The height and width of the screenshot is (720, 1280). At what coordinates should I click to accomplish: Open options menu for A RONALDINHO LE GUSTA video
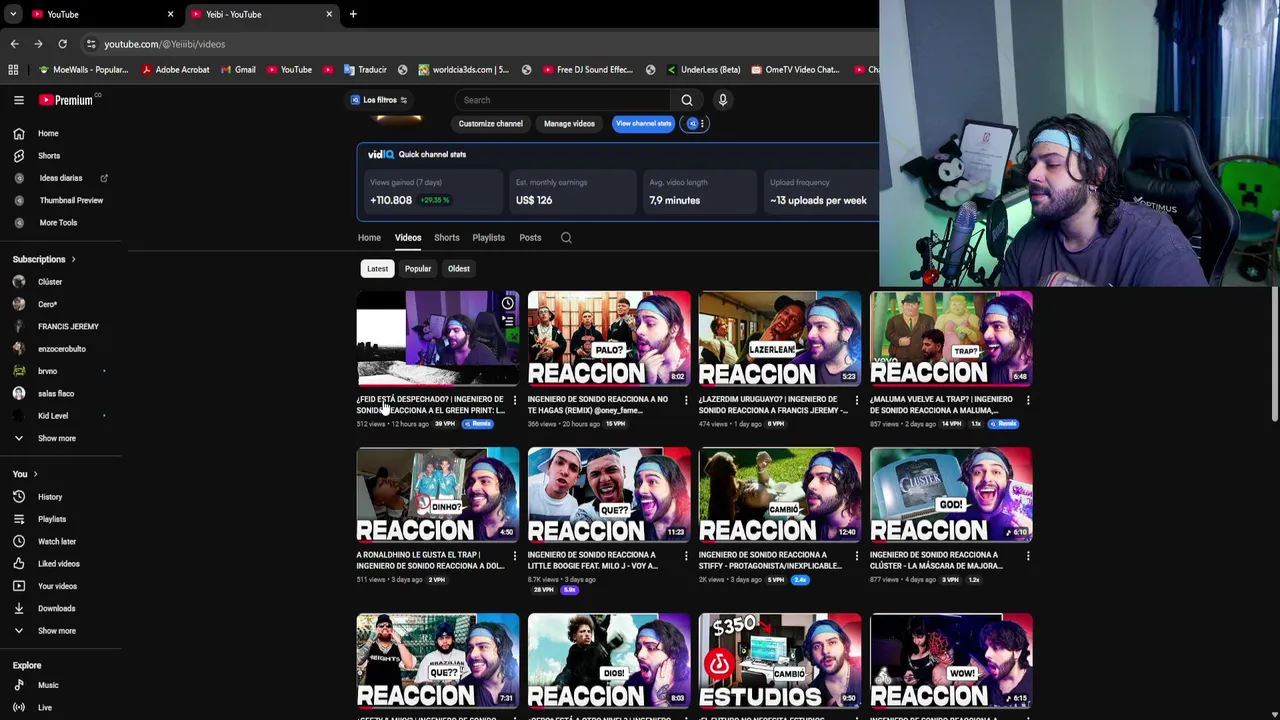tap(515, 556)
